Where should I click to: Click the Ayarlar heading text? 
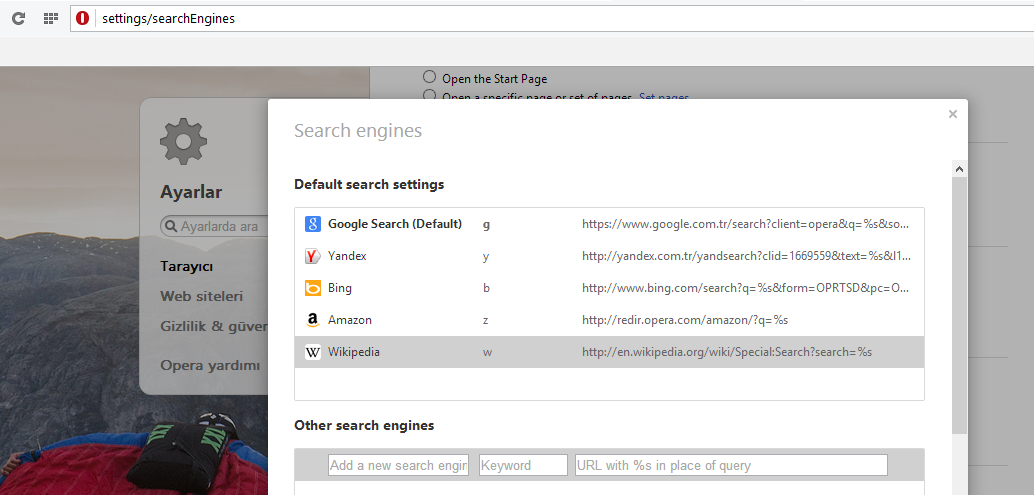(x=191, y=192)
